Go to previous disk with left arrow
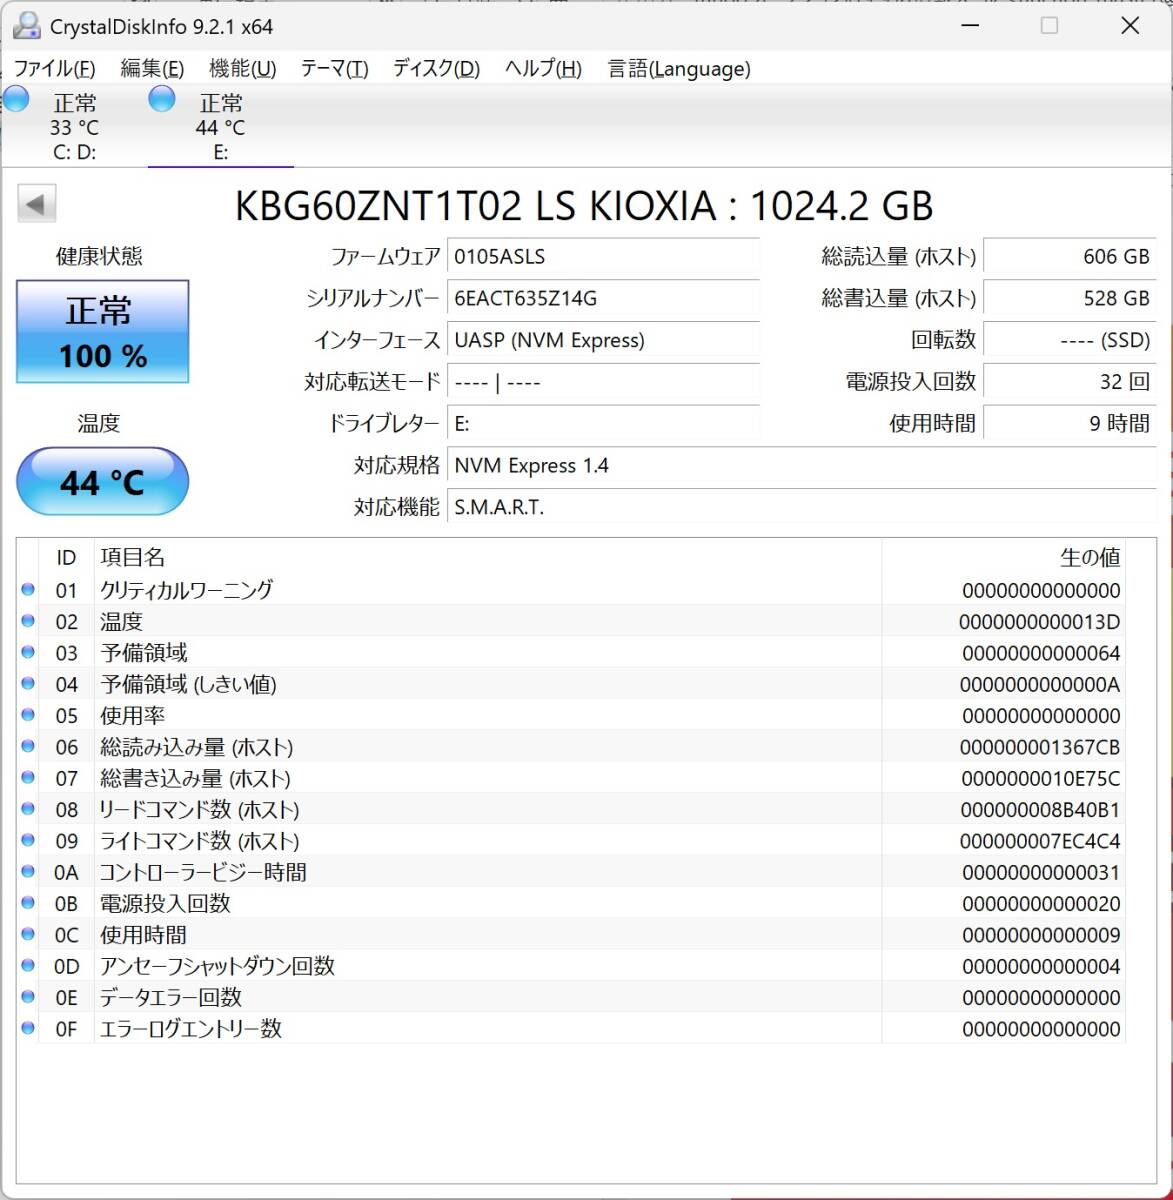Viewport: 1173px width, 1200px height. [x=36, y=205]
